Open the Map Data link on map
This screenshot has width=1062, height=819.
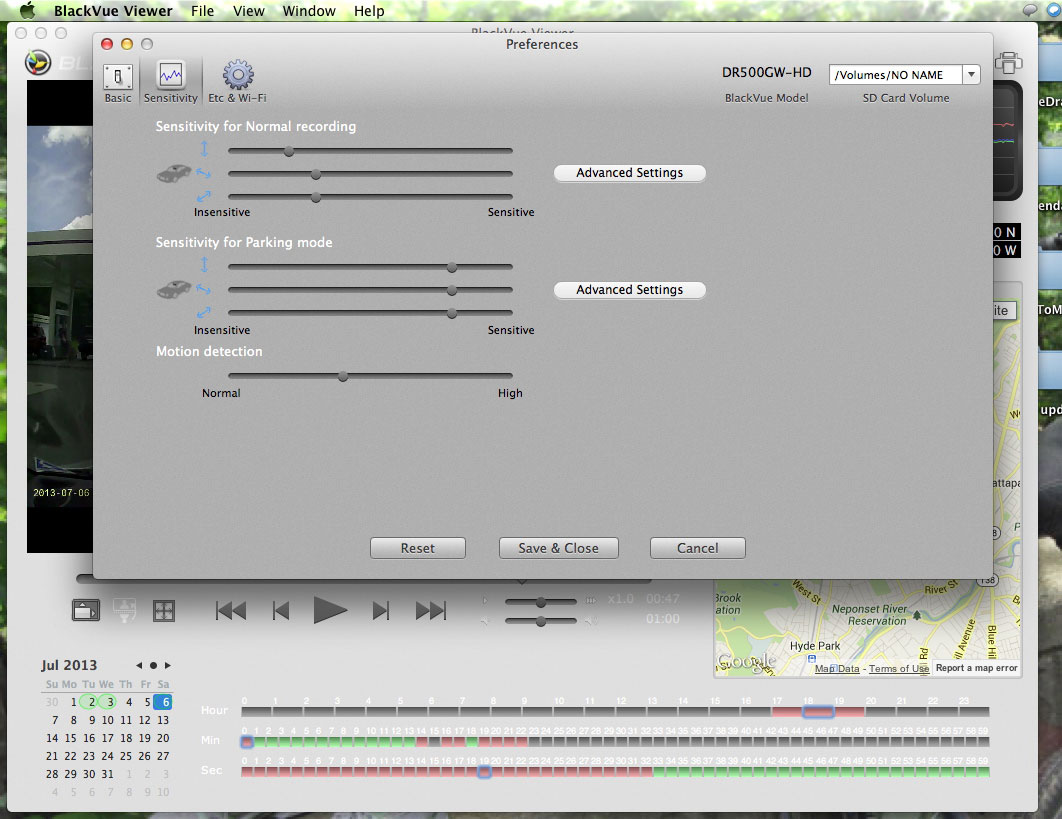pos(836,669)
